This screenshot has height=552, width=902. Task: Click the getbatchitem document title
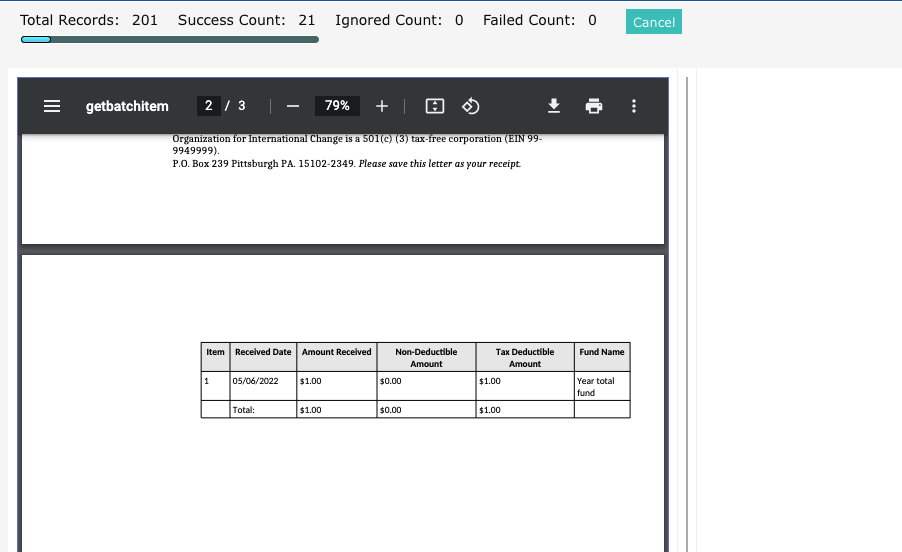[x=127, y=106]
